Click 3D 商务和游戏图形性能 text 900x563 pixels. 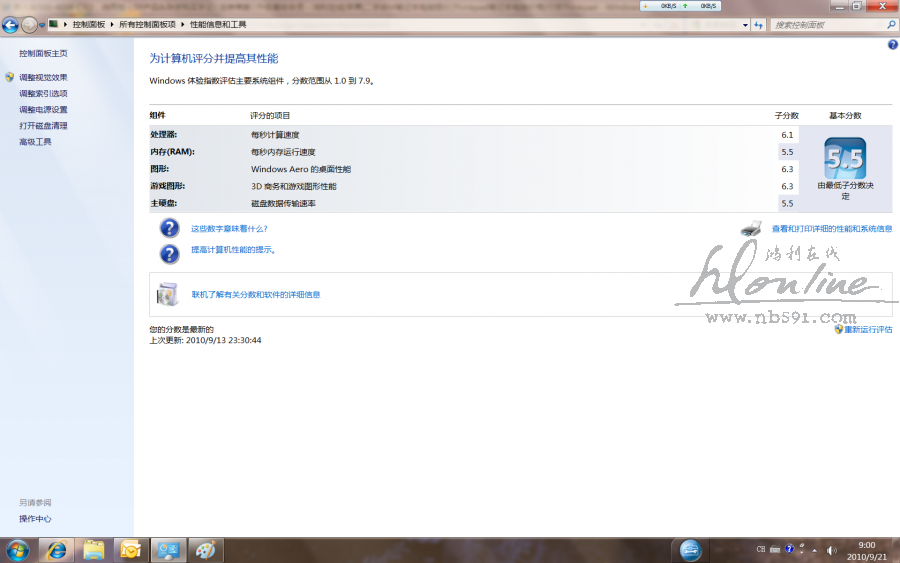[x=293, y=187]
